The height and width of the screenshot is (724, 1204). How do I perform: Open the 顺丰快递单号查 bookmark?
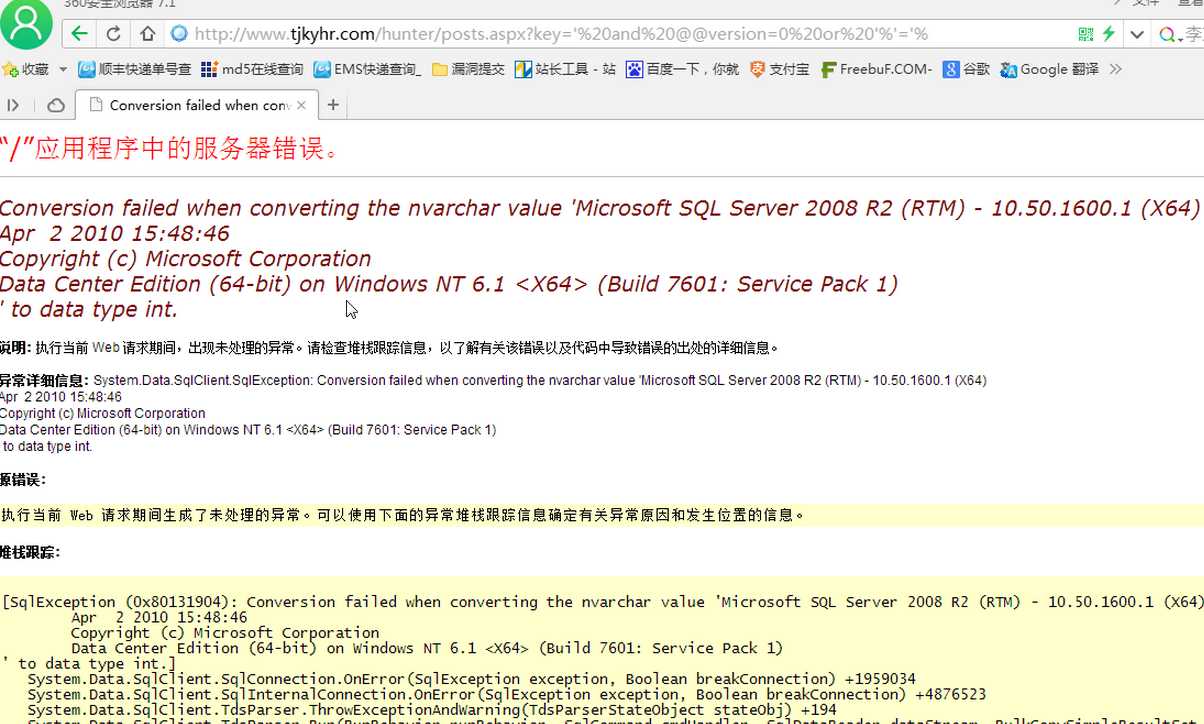(x=135, y=69)
